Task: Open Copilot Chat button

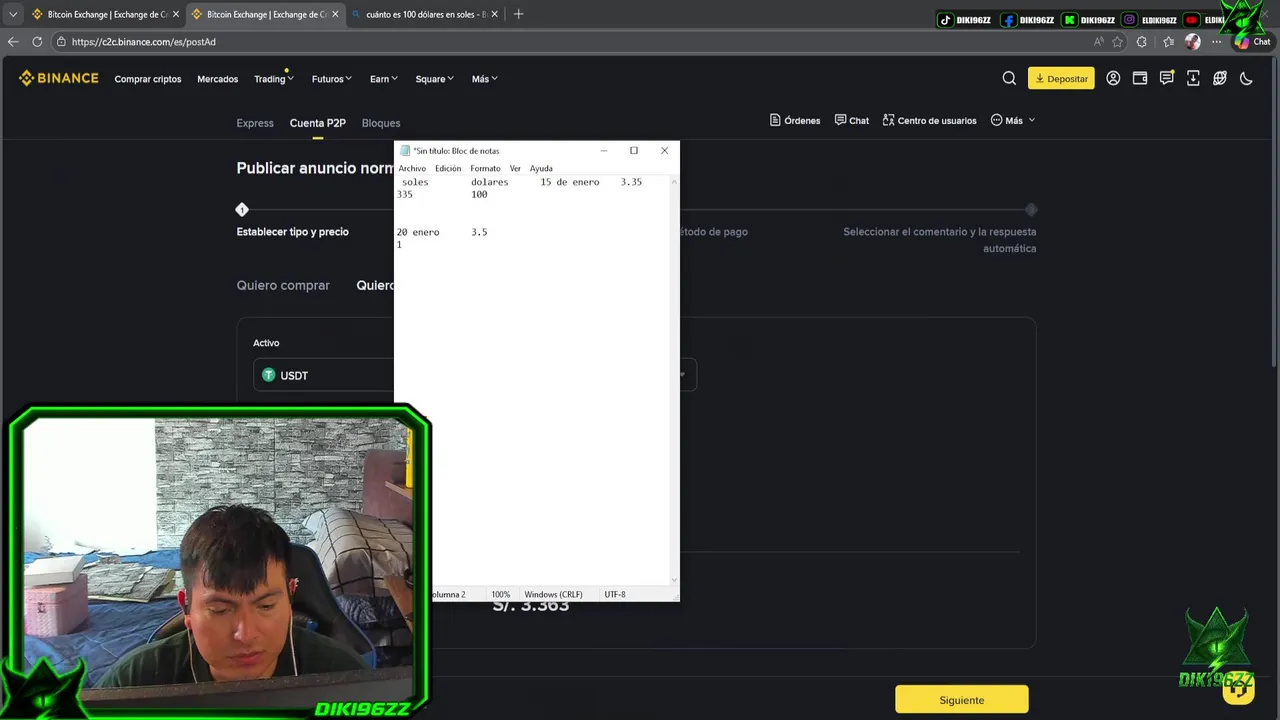Action: click(x=1252, y=42)
